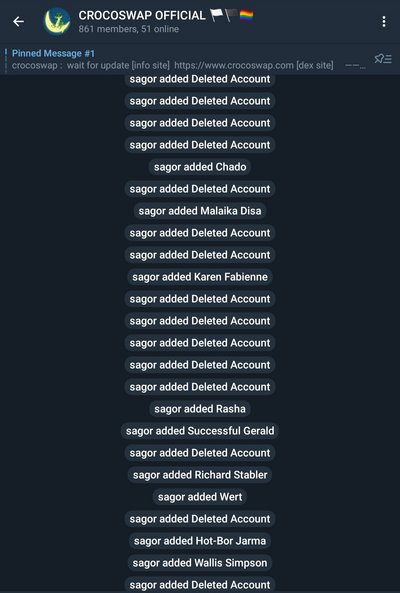Open the three-dot options menu
Viewport: 400px width, 593px height.
coord(384,22)
